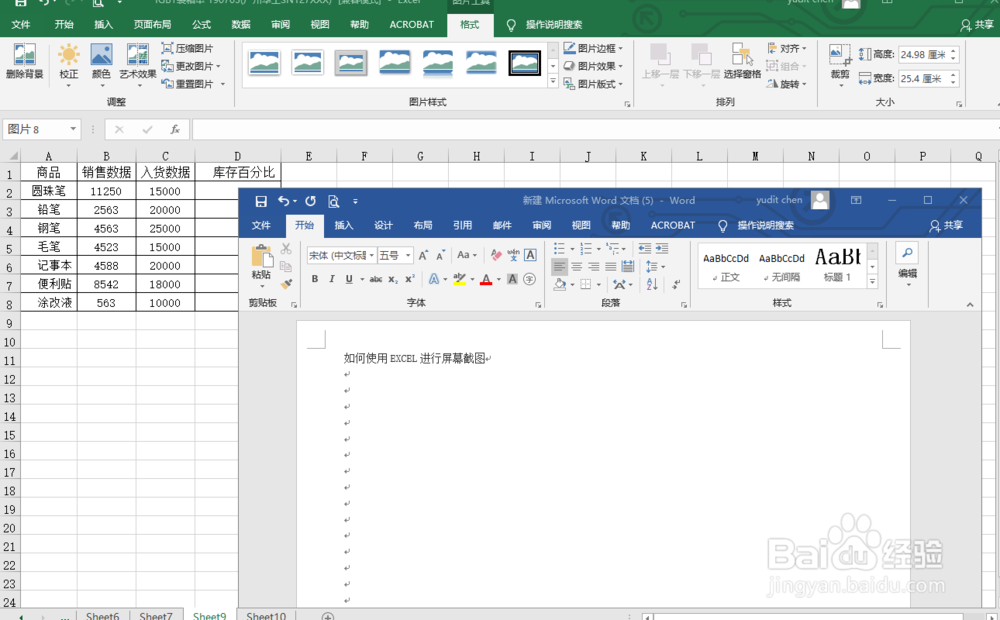Click the insert function fx icon
The width and height of the screenshot is (1000, 620).
(175, 129)
